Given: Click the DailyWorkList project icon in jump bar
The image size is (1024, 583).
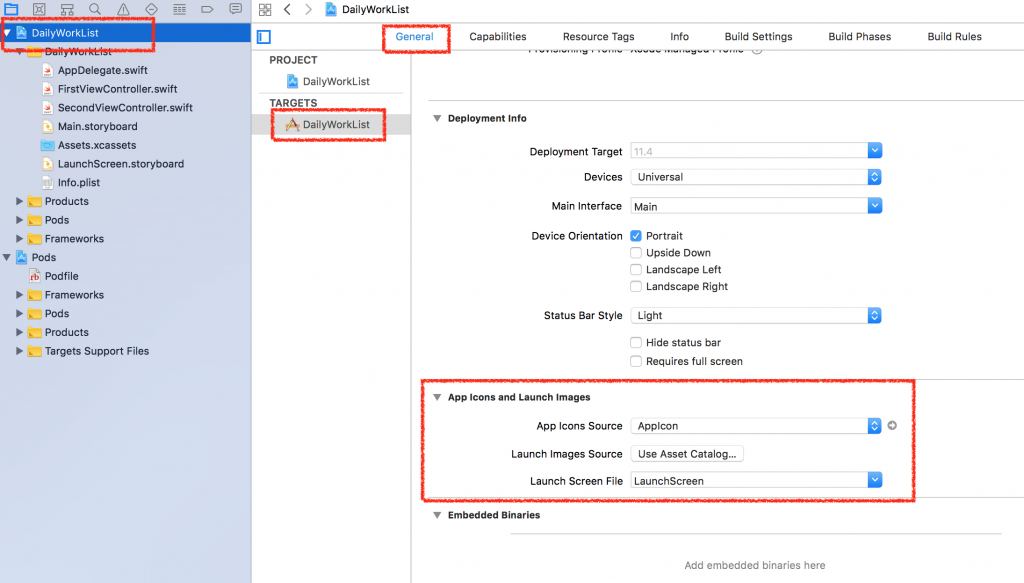Looking at the screenshot, I should tap(331, 9).
